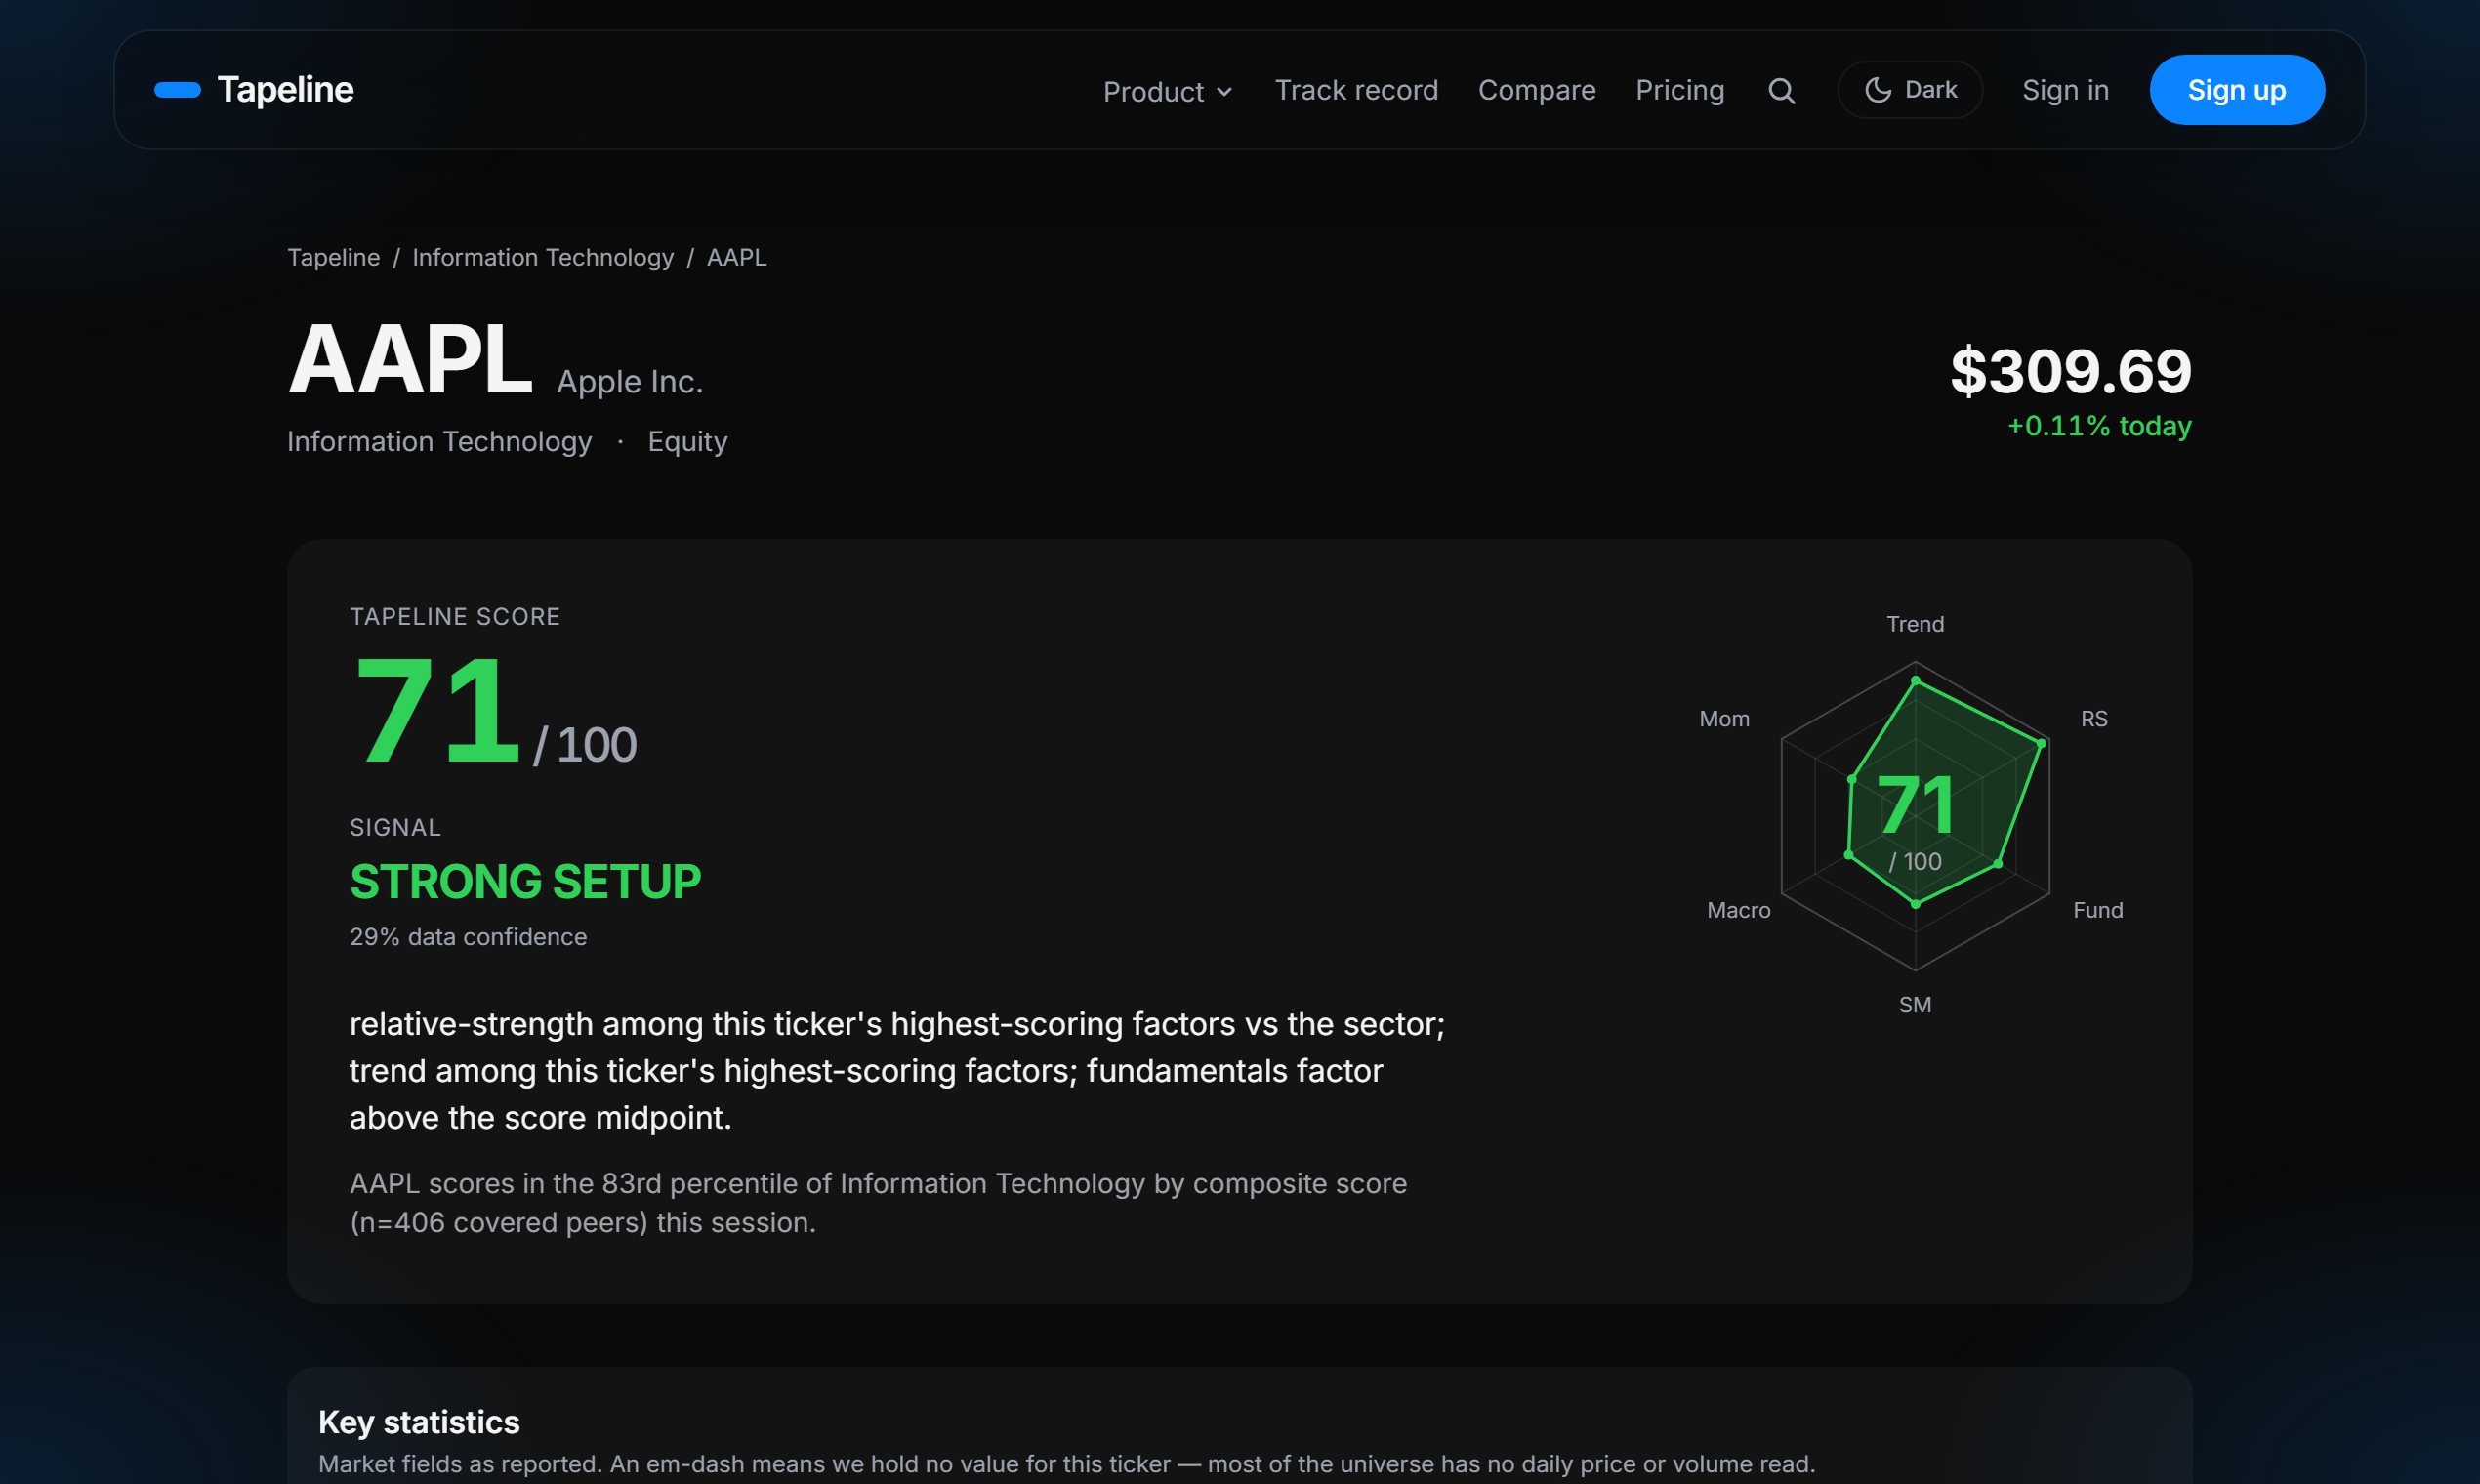
Task: Click the chevron next to Product
Action: click(x=1224, y=92)
